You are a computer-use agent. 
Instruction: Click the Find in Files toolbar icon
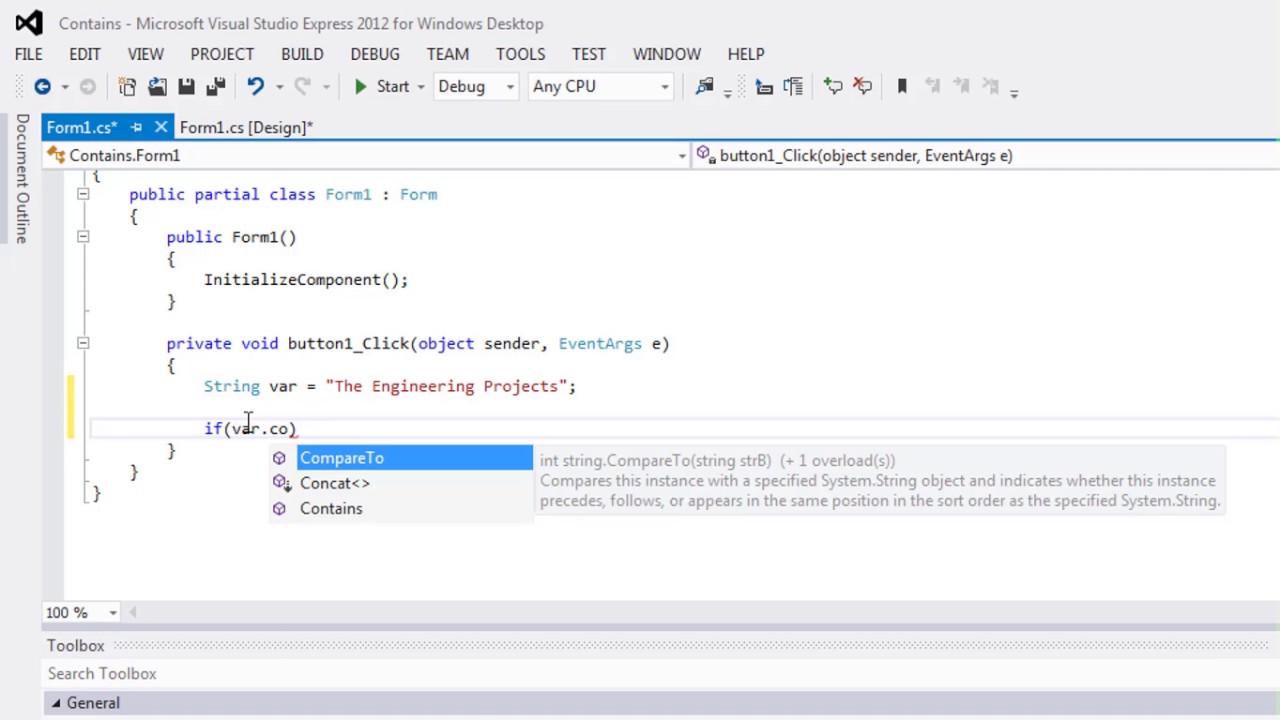[705, 87]
